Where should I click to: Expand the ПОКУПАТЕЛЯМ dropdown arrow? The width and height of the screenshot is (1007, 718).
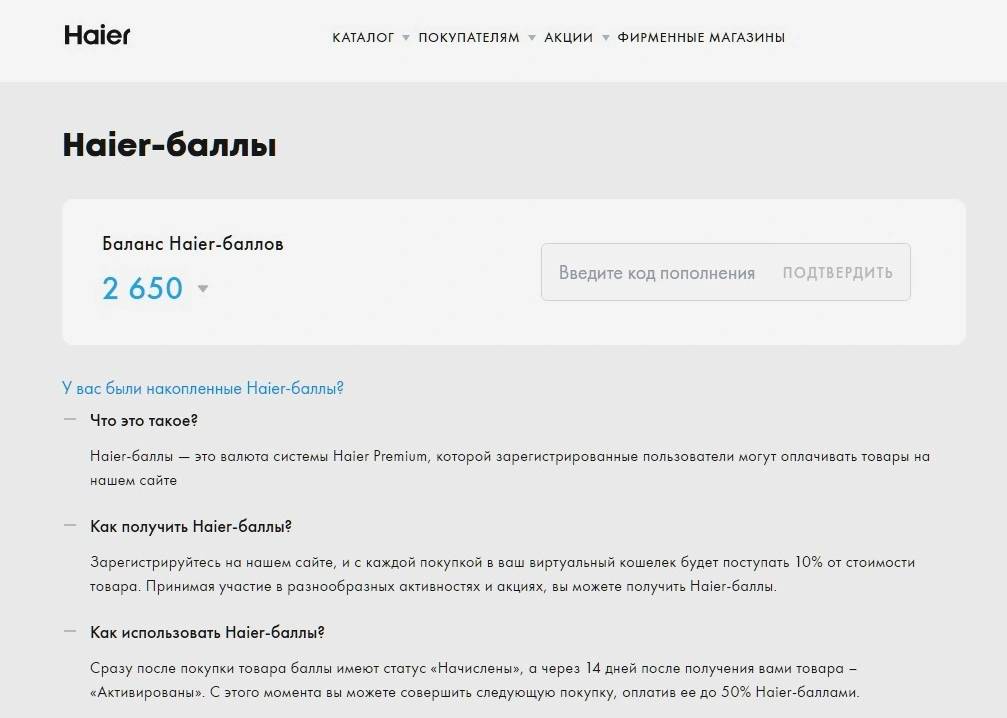[532, 38]
